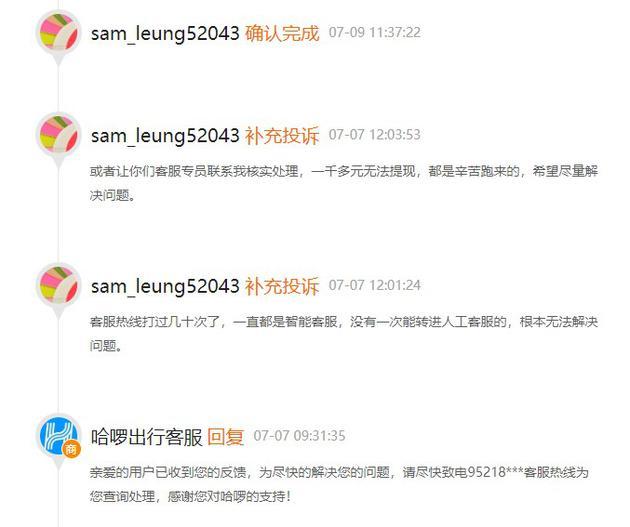Click 补充投诉 label at 12:03:53
Screen dimensions: 630x527
coord(282,136)
